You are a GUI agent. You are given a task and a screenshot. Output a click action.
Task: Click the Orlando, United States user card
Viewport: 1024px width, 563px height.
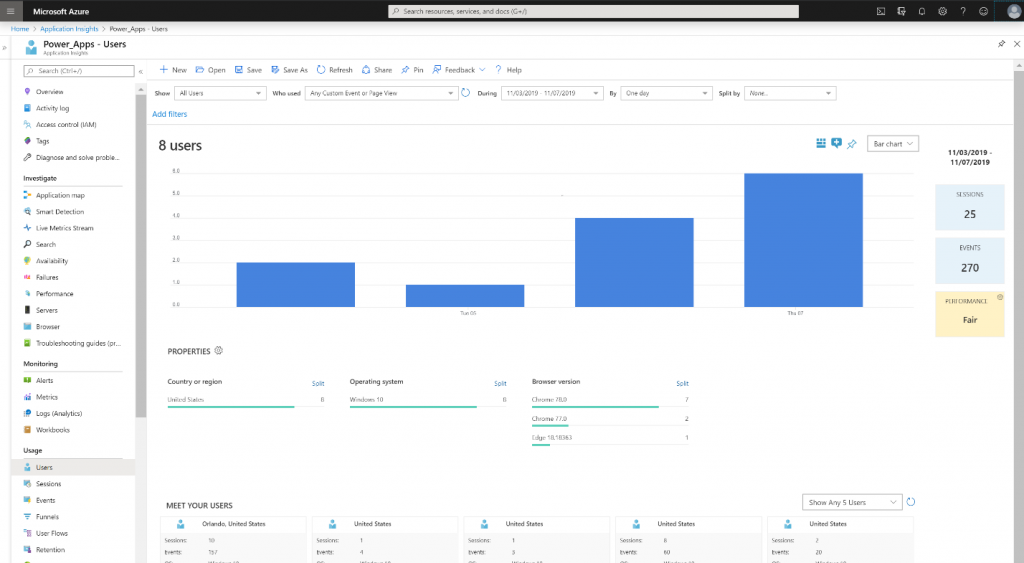(x=233, y=539)
